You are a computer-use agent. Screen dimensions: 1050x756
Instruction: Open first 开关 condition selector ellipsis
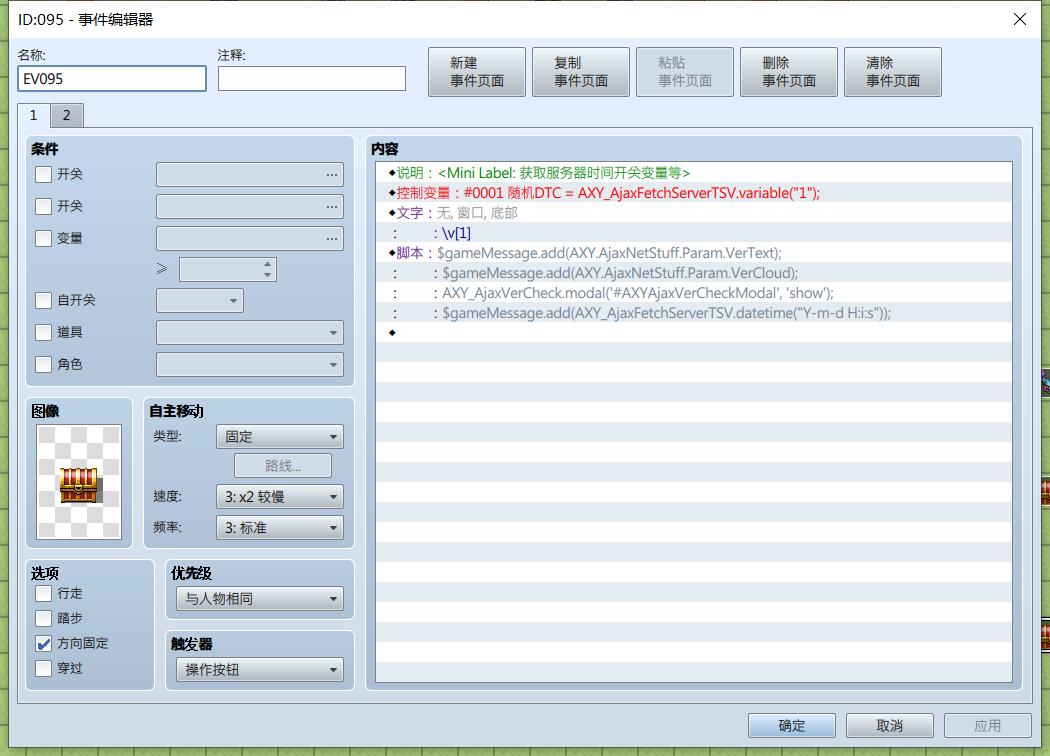tap(331, 175)
